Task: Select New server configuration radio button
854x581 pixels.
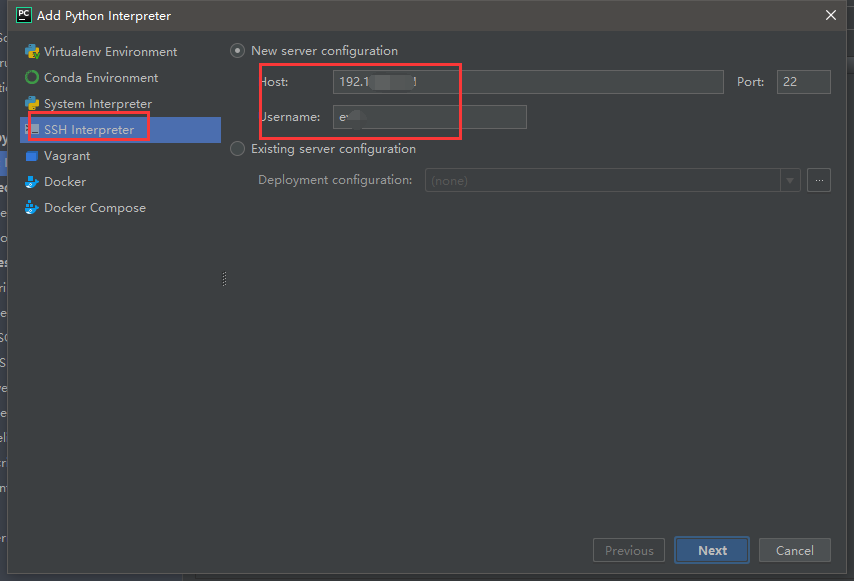Action: coord(237,51)
